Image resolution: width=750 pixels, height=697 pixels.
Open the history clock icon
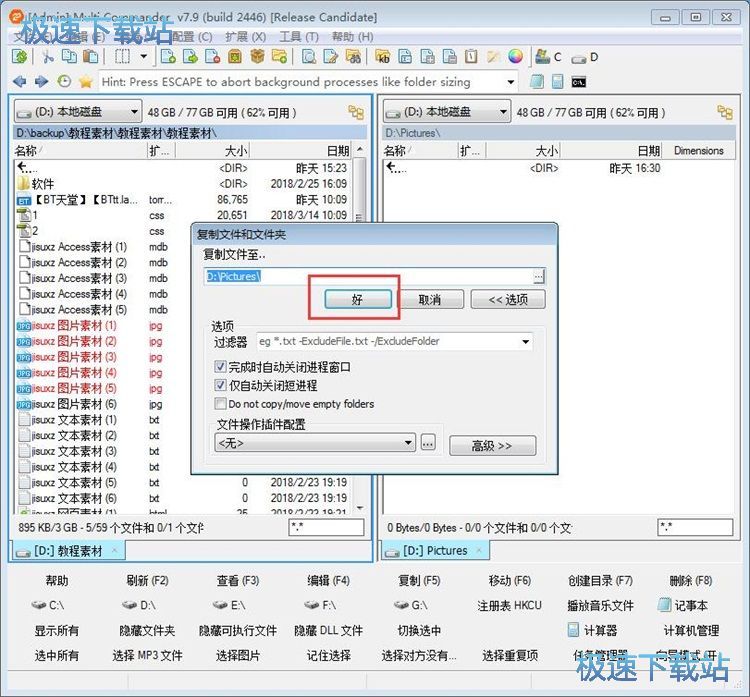pyautogui.click(x=64, y=82)
